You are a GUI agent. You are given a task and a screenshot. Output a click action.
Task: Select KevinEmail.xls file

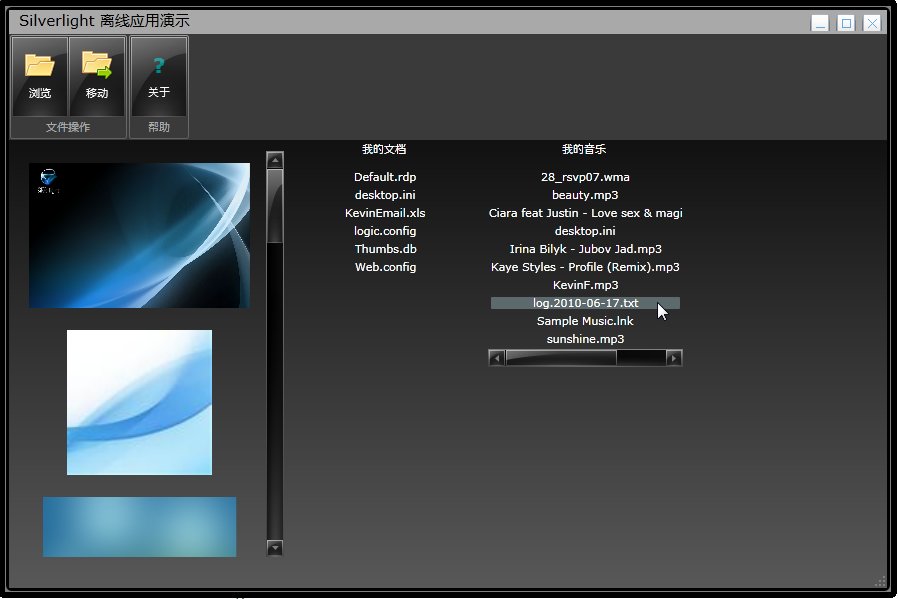pos(385,213)
